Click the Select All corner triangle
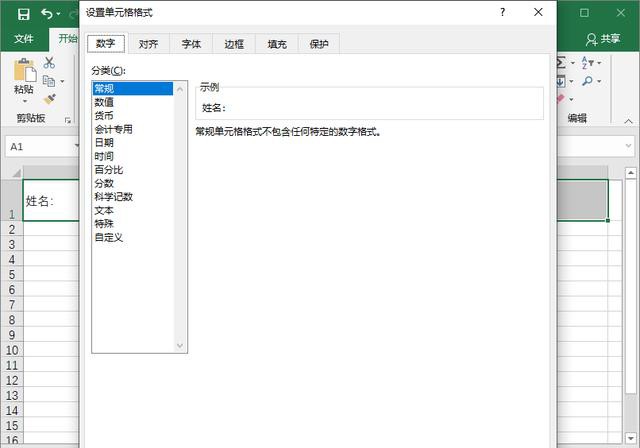640x448 pixels. [16, 173]
